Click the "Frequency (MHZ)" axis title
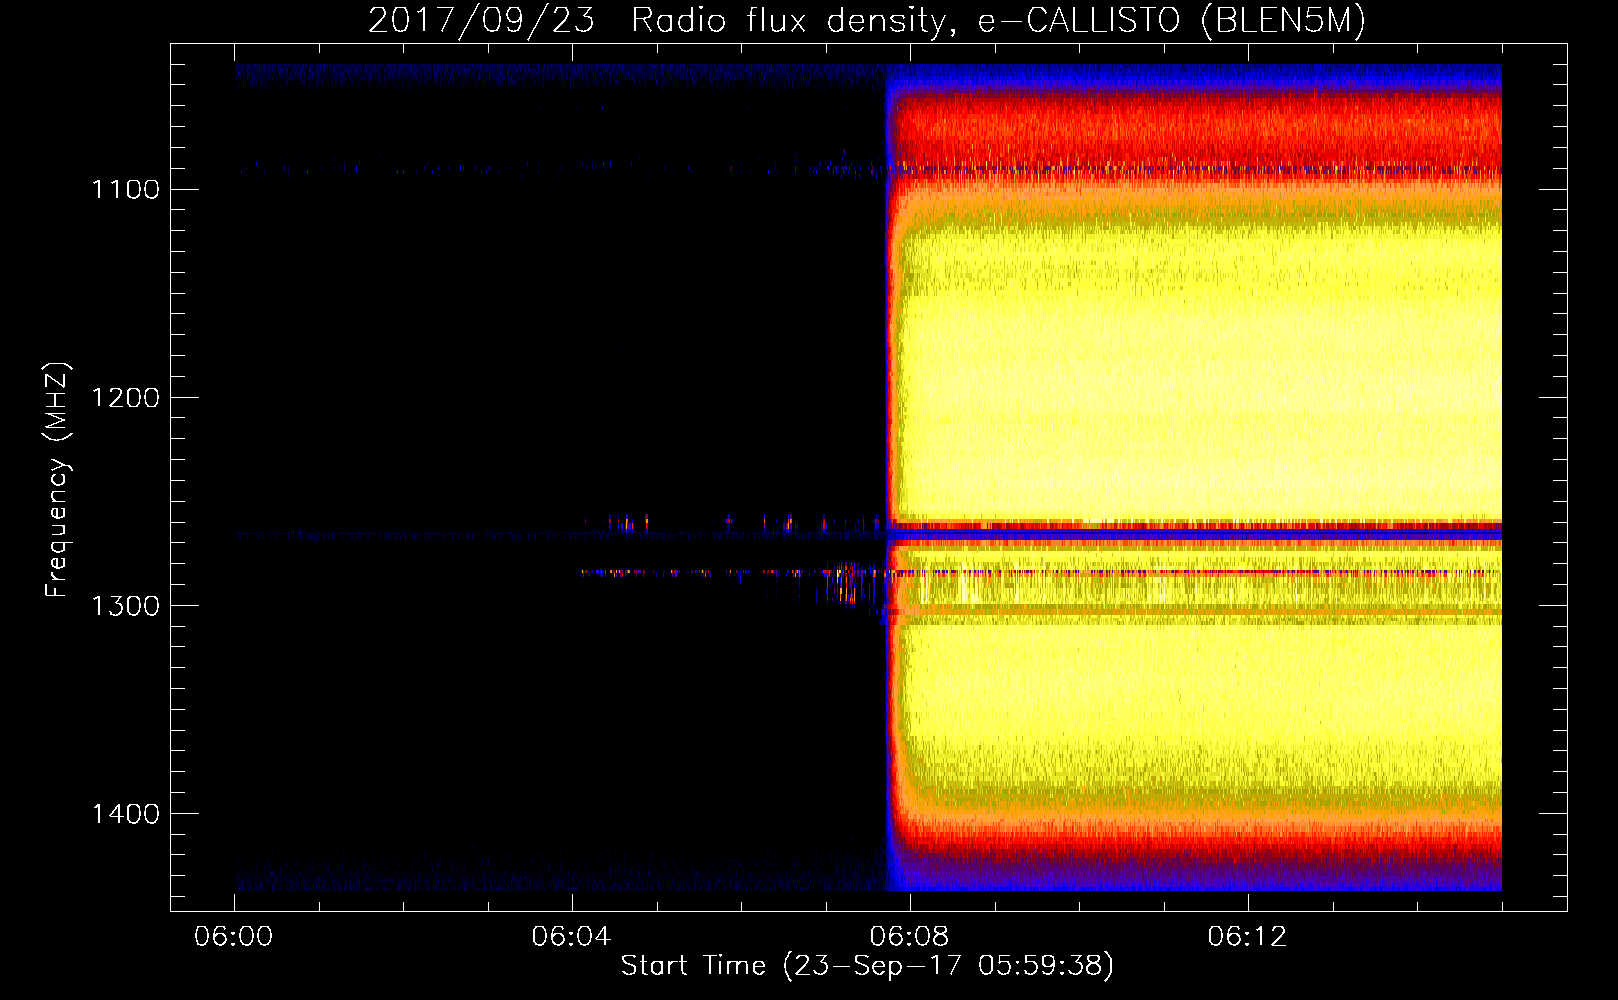 pyautogui.click(x=58, y=480)
